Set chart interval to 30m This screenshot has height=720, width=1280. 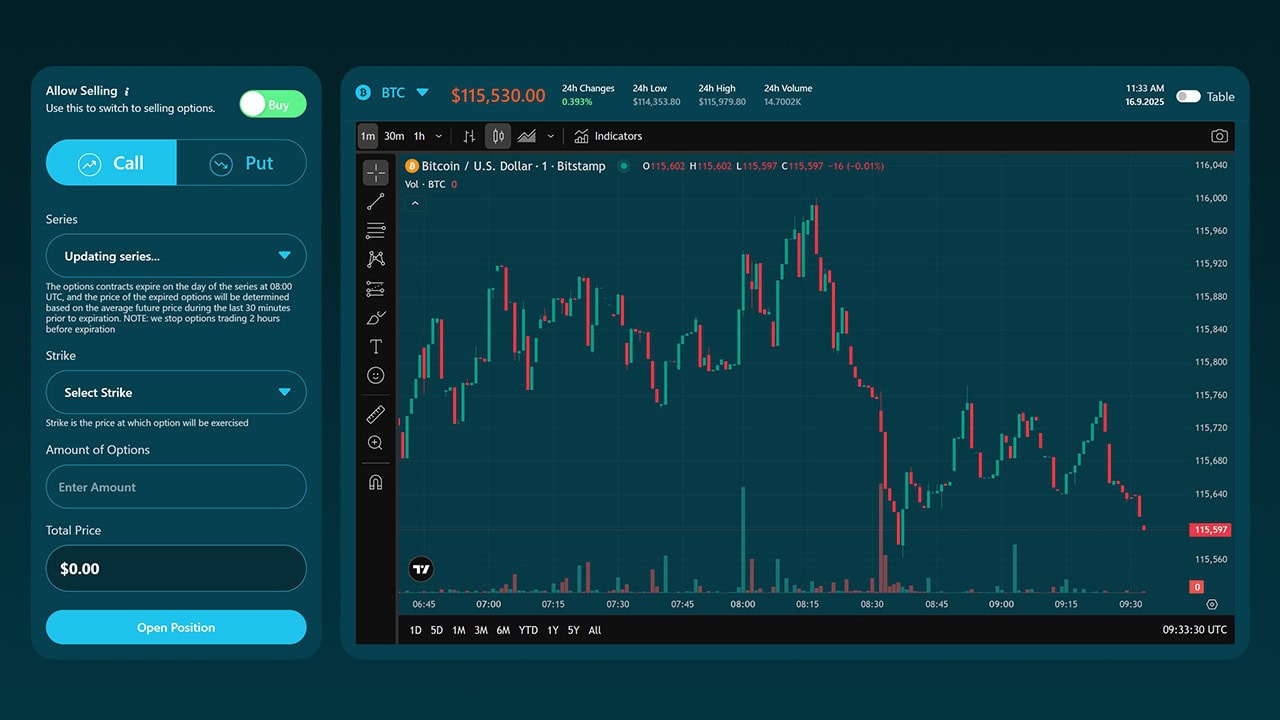(x=394, y=136)
